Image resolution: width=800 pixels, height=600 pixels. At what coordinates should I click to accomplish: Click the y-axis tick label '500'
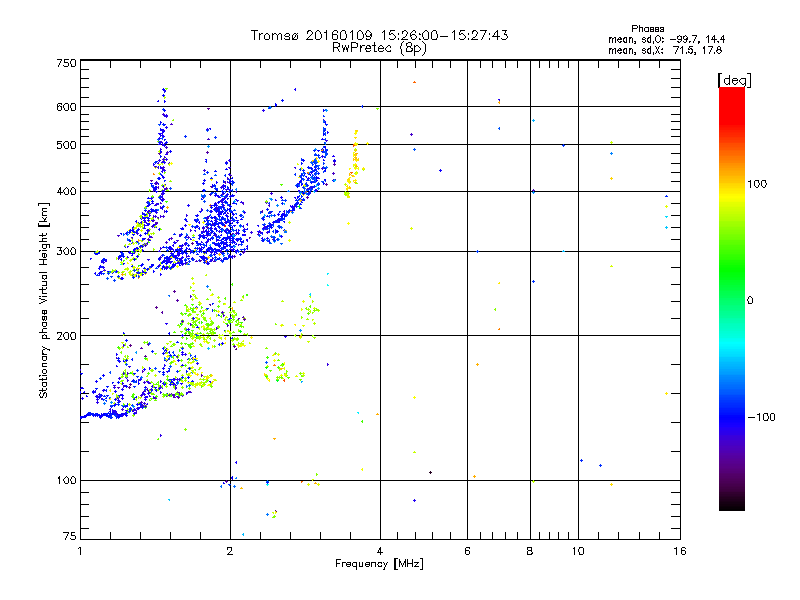67,145
